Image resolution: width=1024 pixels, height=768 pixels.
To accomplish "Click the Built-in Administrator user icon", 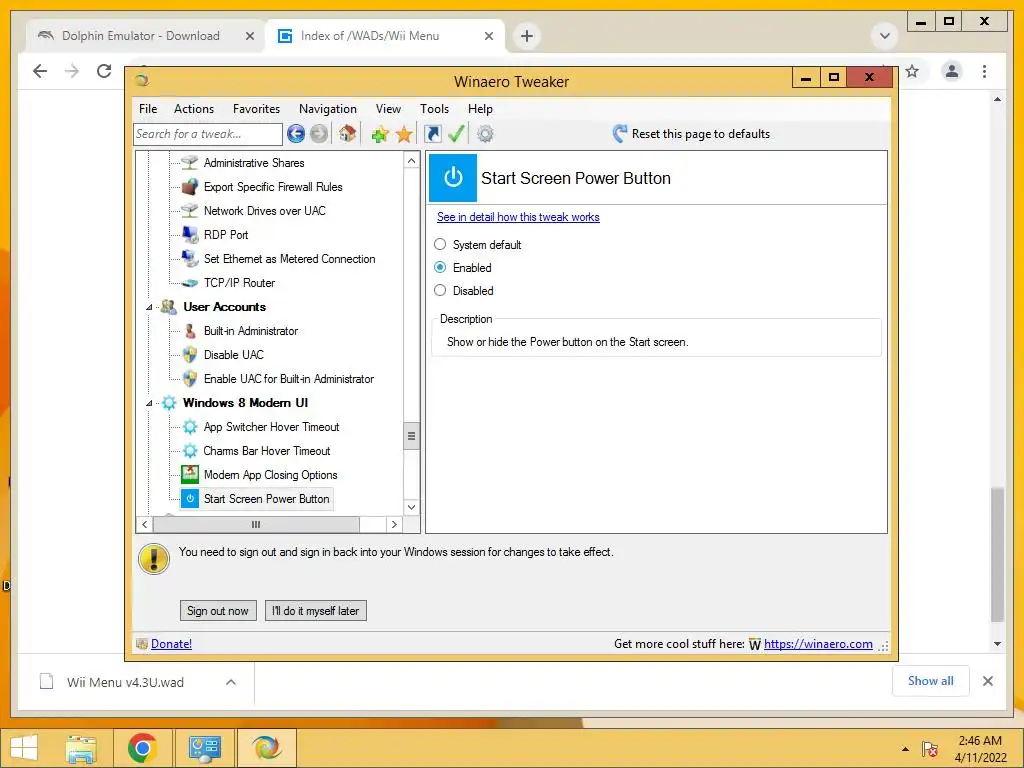I will [189, 331].
